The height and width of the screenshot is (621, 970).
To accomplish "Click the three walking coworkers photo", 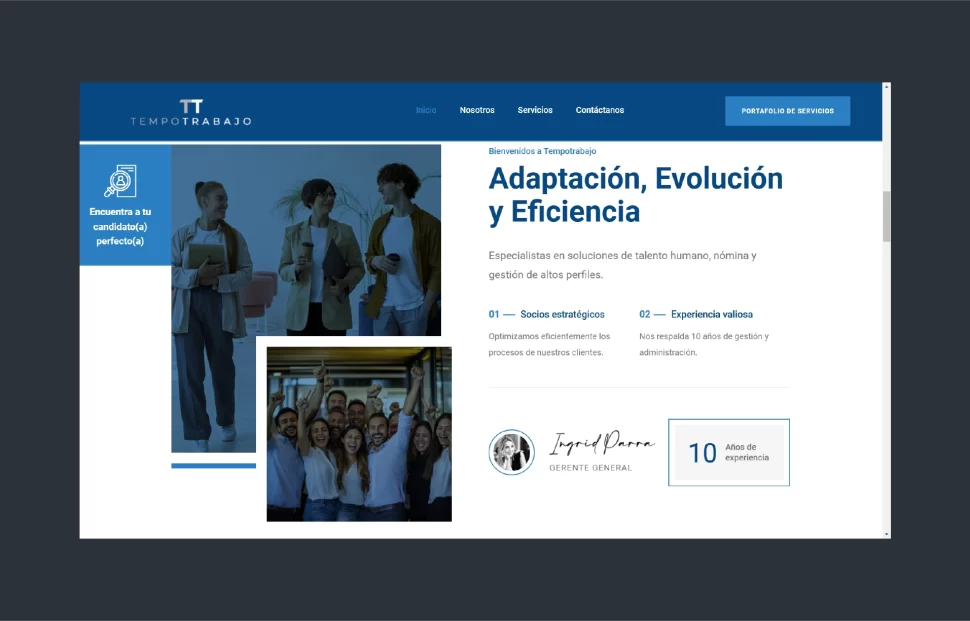I will [306, 240].
